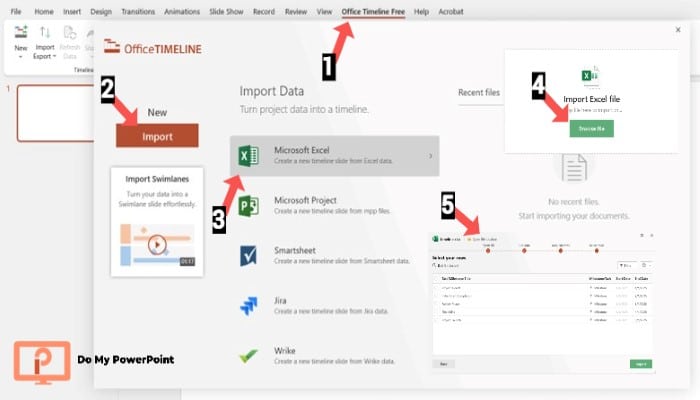Click Back button in preview window
This screenshot has height=400, width=700.
coord(443,364)
